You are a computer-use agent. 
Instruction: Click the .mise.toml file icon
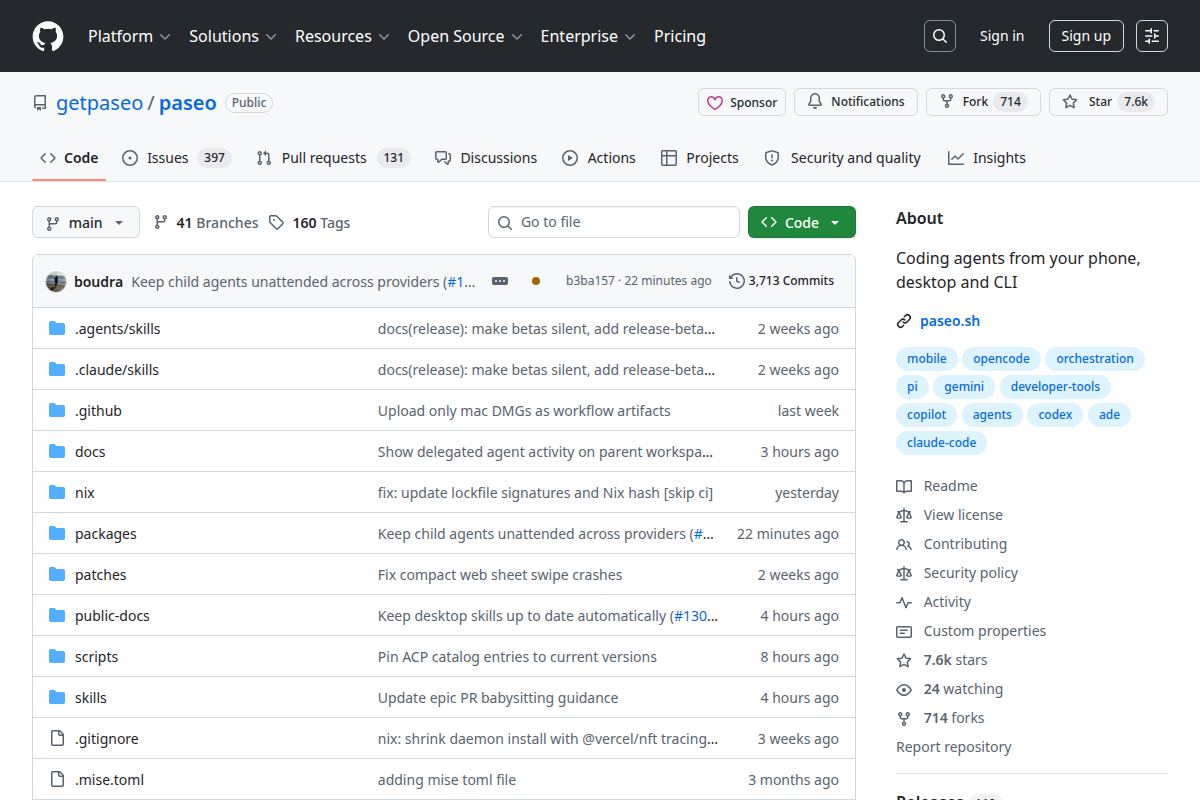(x=57, y=780)
